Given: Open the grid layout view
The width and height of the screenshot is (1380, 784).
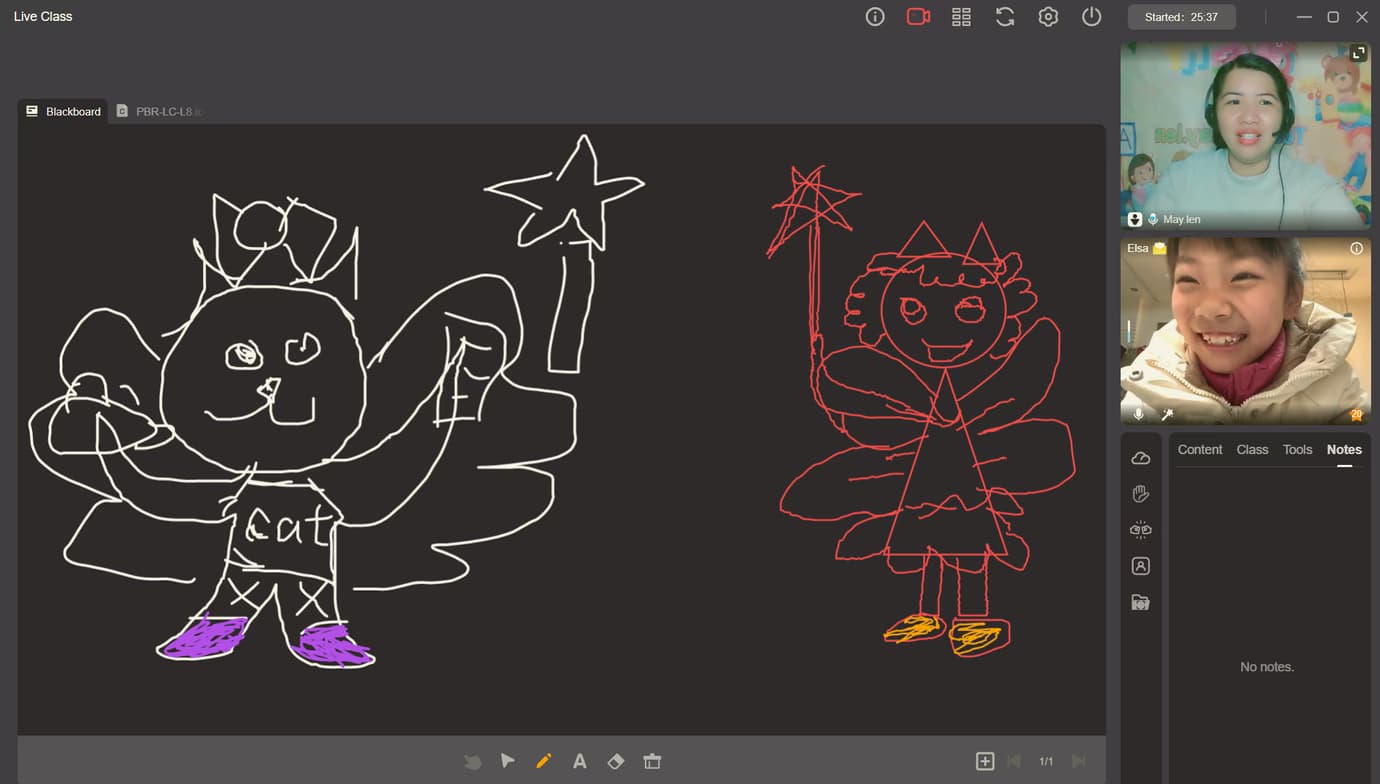Looking at the screenshot, I should tap(961, 17).
